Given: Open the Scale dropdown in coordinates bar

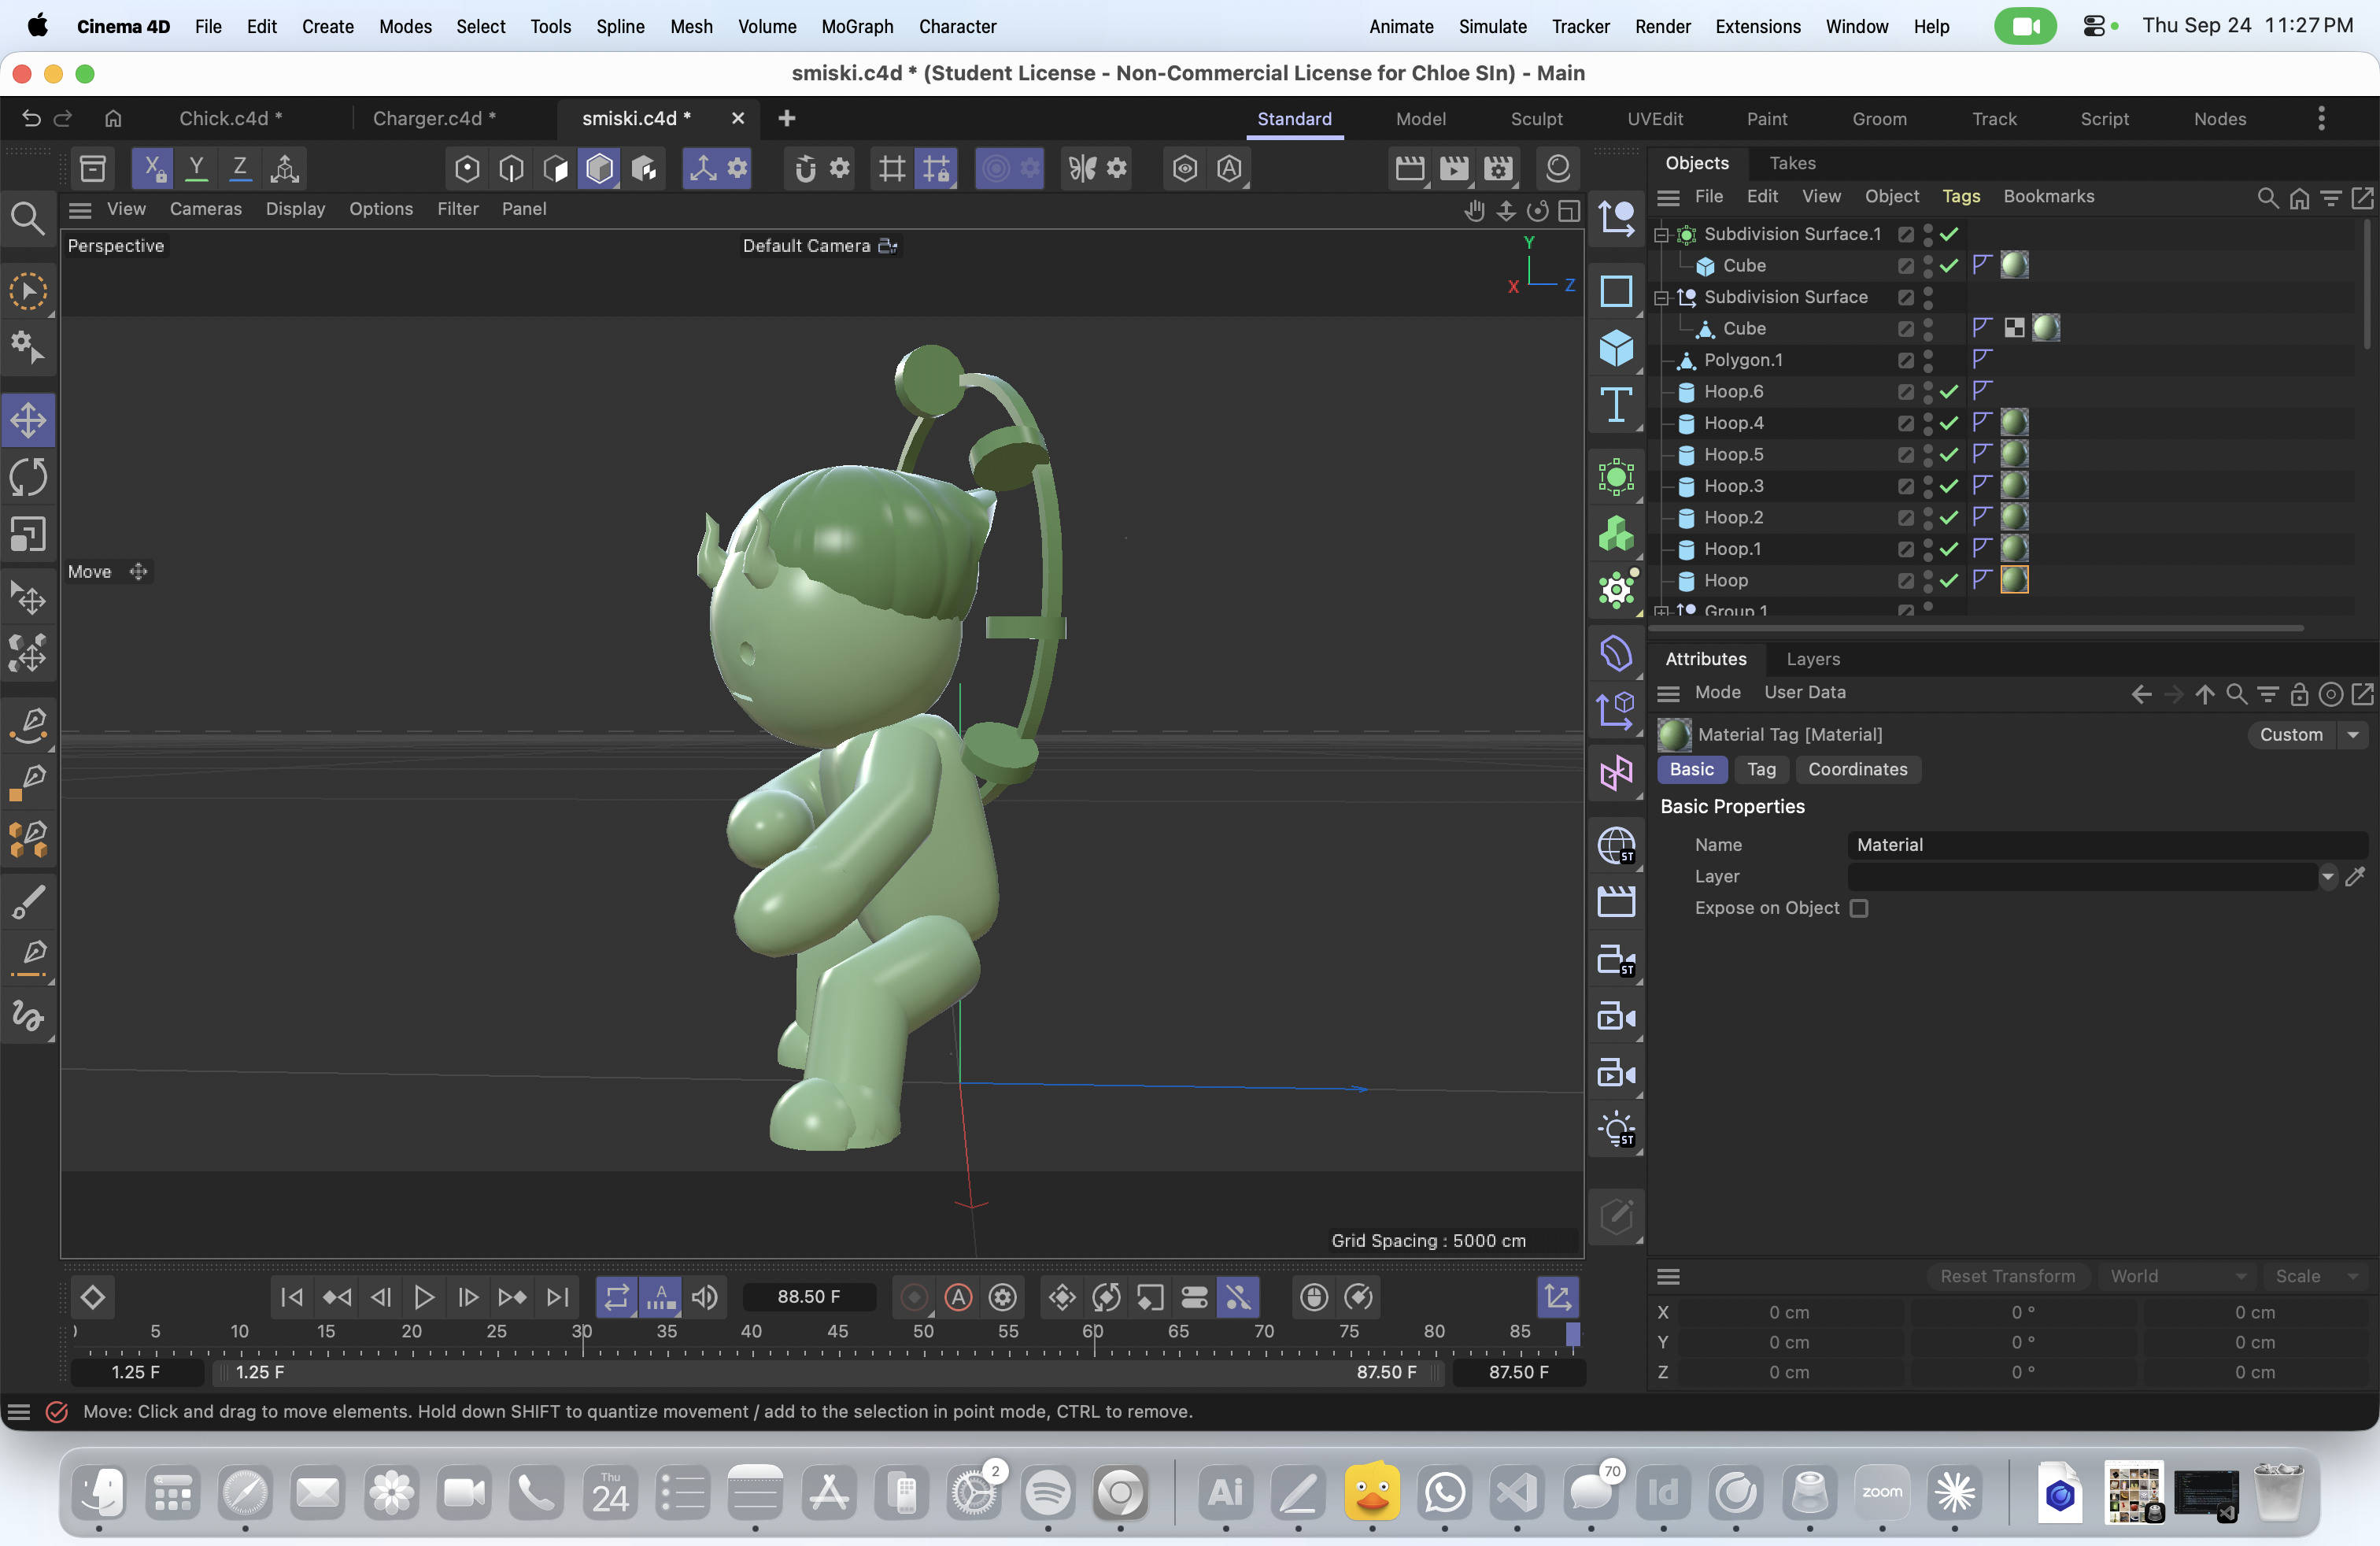Looking at the screenshot, I should tap(2315, 1276).
